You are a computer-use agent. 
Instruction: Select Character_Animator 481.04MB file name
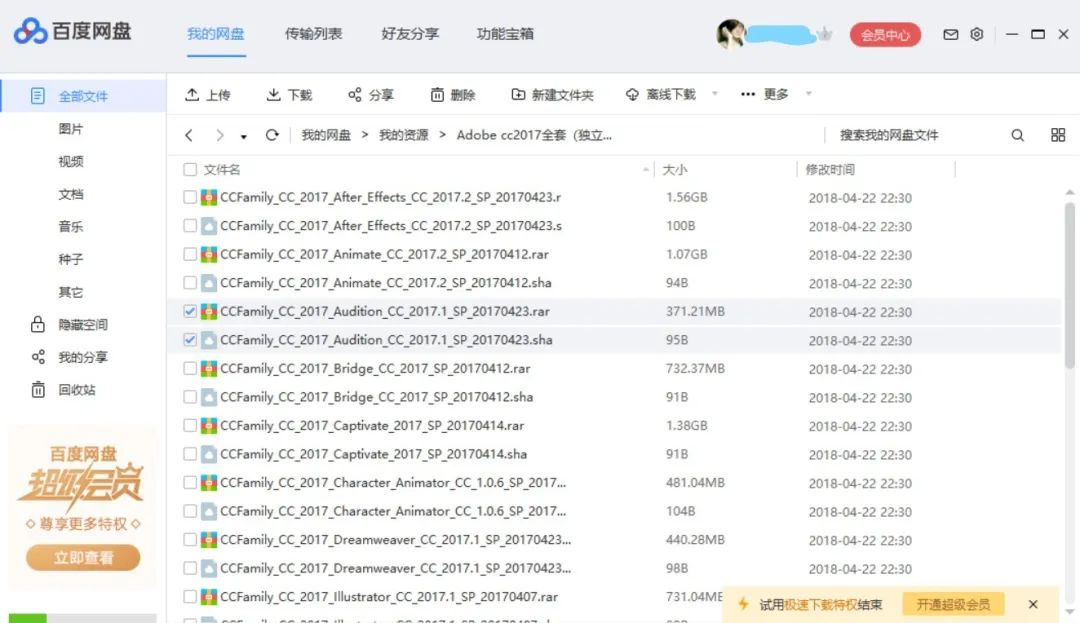point(393,483)
